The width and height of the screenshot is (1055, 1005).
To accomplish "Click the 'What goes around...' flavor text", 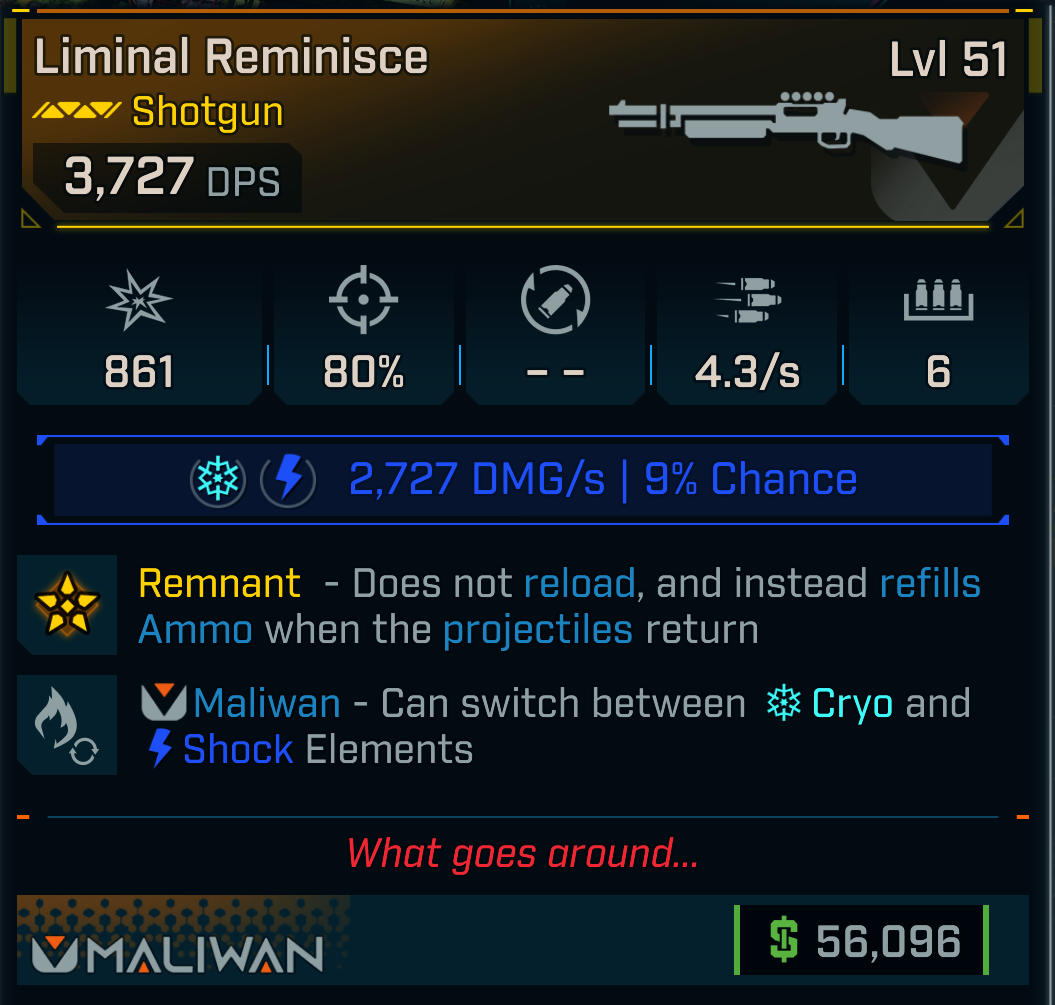I will (x=522, y=853).
